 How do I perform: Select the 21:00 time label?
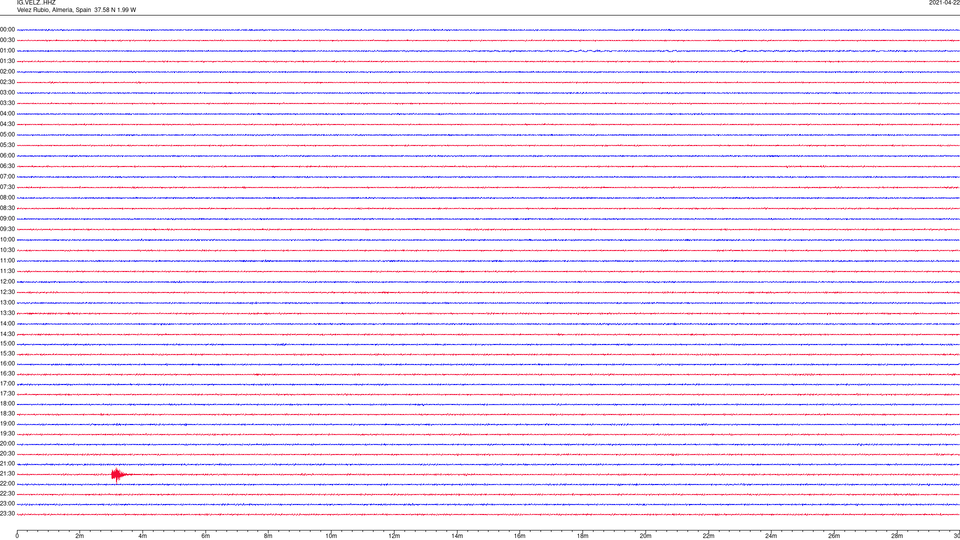point(7,464)
